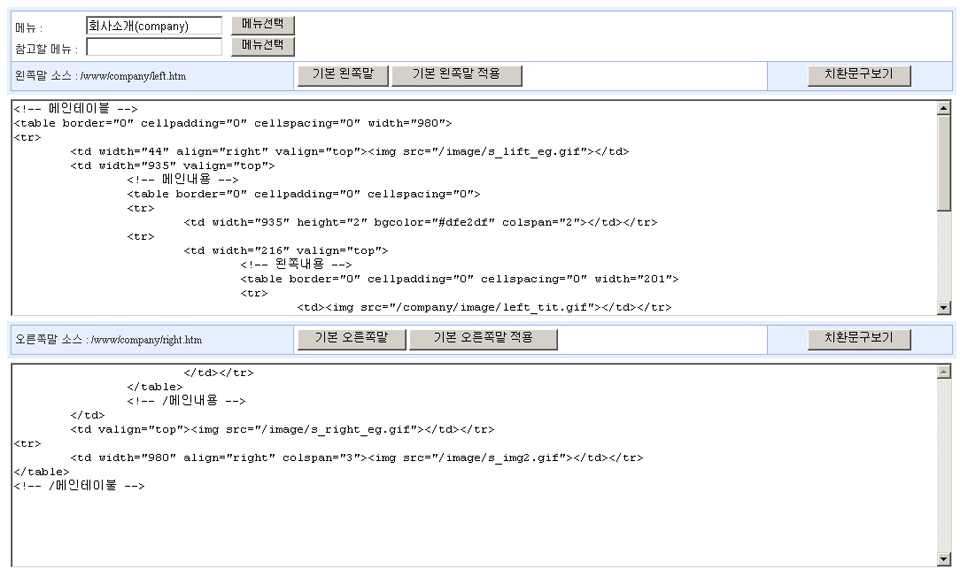This screenshot has width=960, height=569.
Task: Focus the empty 참고할 메뉴 input field
Action: [x=153, y=47]
